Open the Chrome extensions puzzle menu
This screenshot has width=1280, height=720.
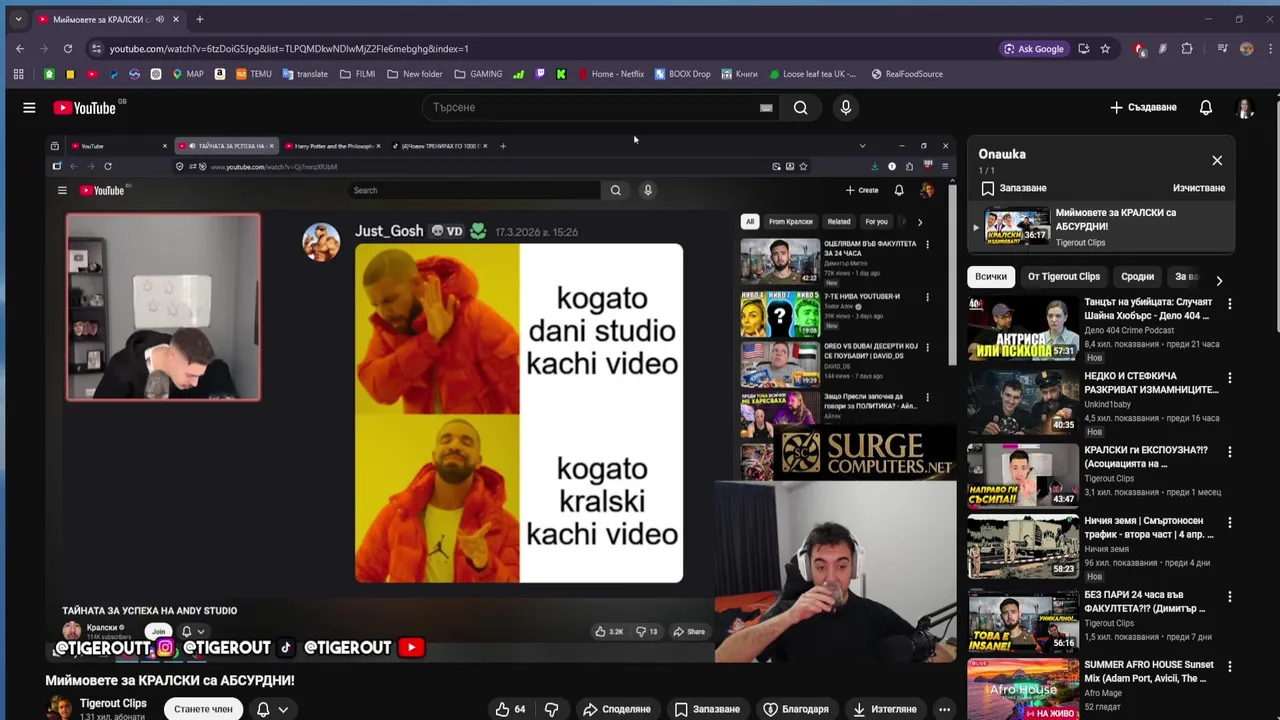pos(1187,48)
